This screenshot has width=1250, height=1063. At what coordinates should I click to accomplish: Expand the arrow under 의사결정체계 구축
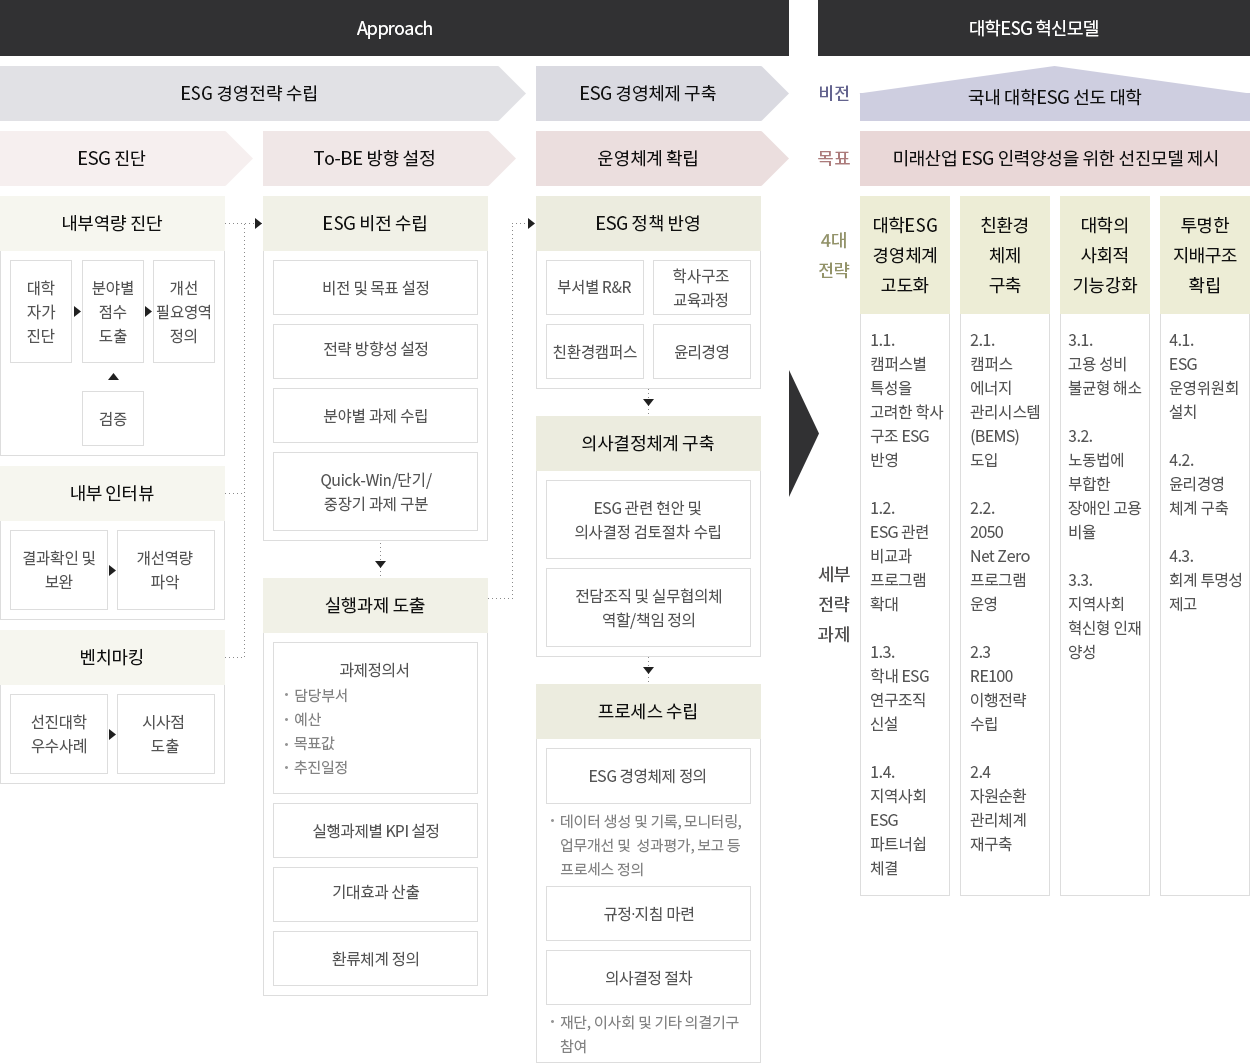[x=648, y=670]
